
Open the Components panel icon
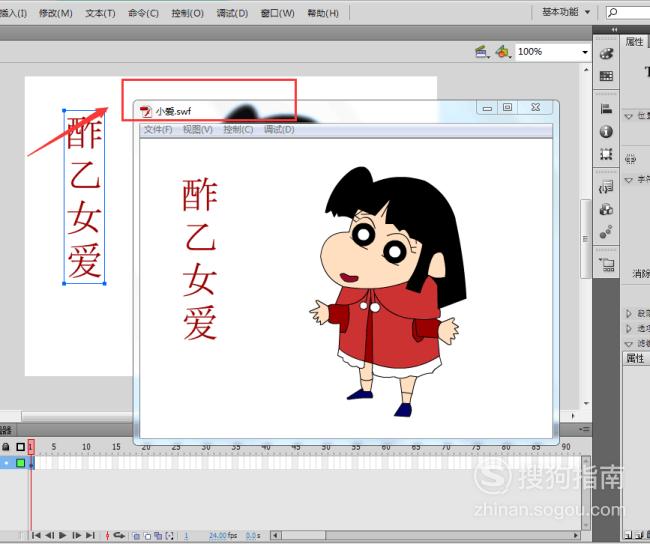click(x=606, y=209)
